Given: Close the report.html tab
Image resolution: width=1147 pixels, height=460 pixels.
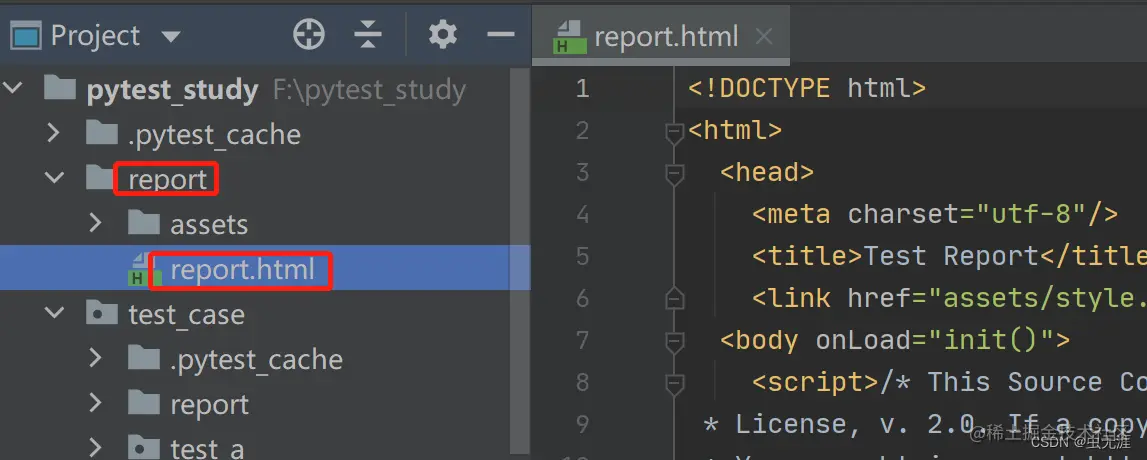Looking at the screenshot, I should pos(764,37).
